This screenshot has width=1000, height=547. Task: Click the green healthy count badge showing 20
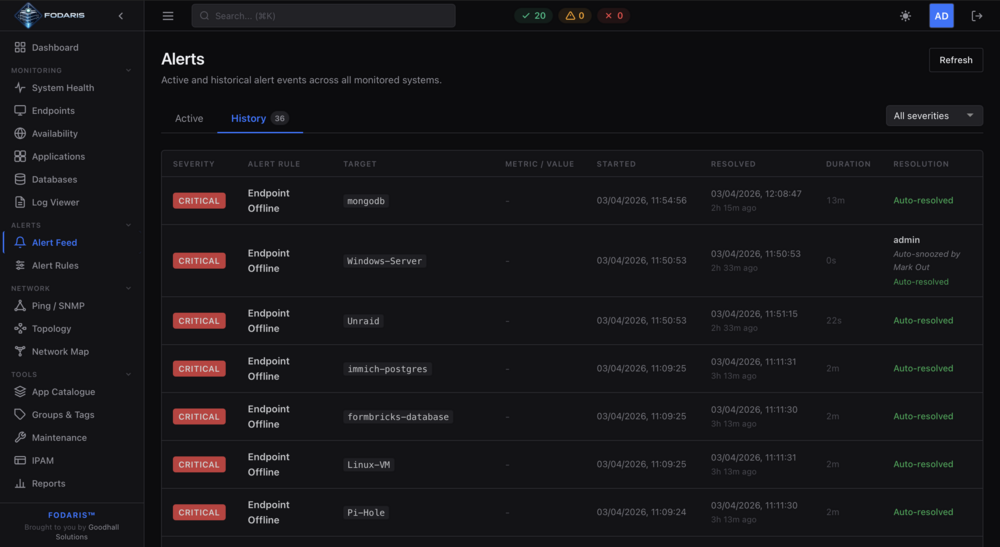(533, 16)
